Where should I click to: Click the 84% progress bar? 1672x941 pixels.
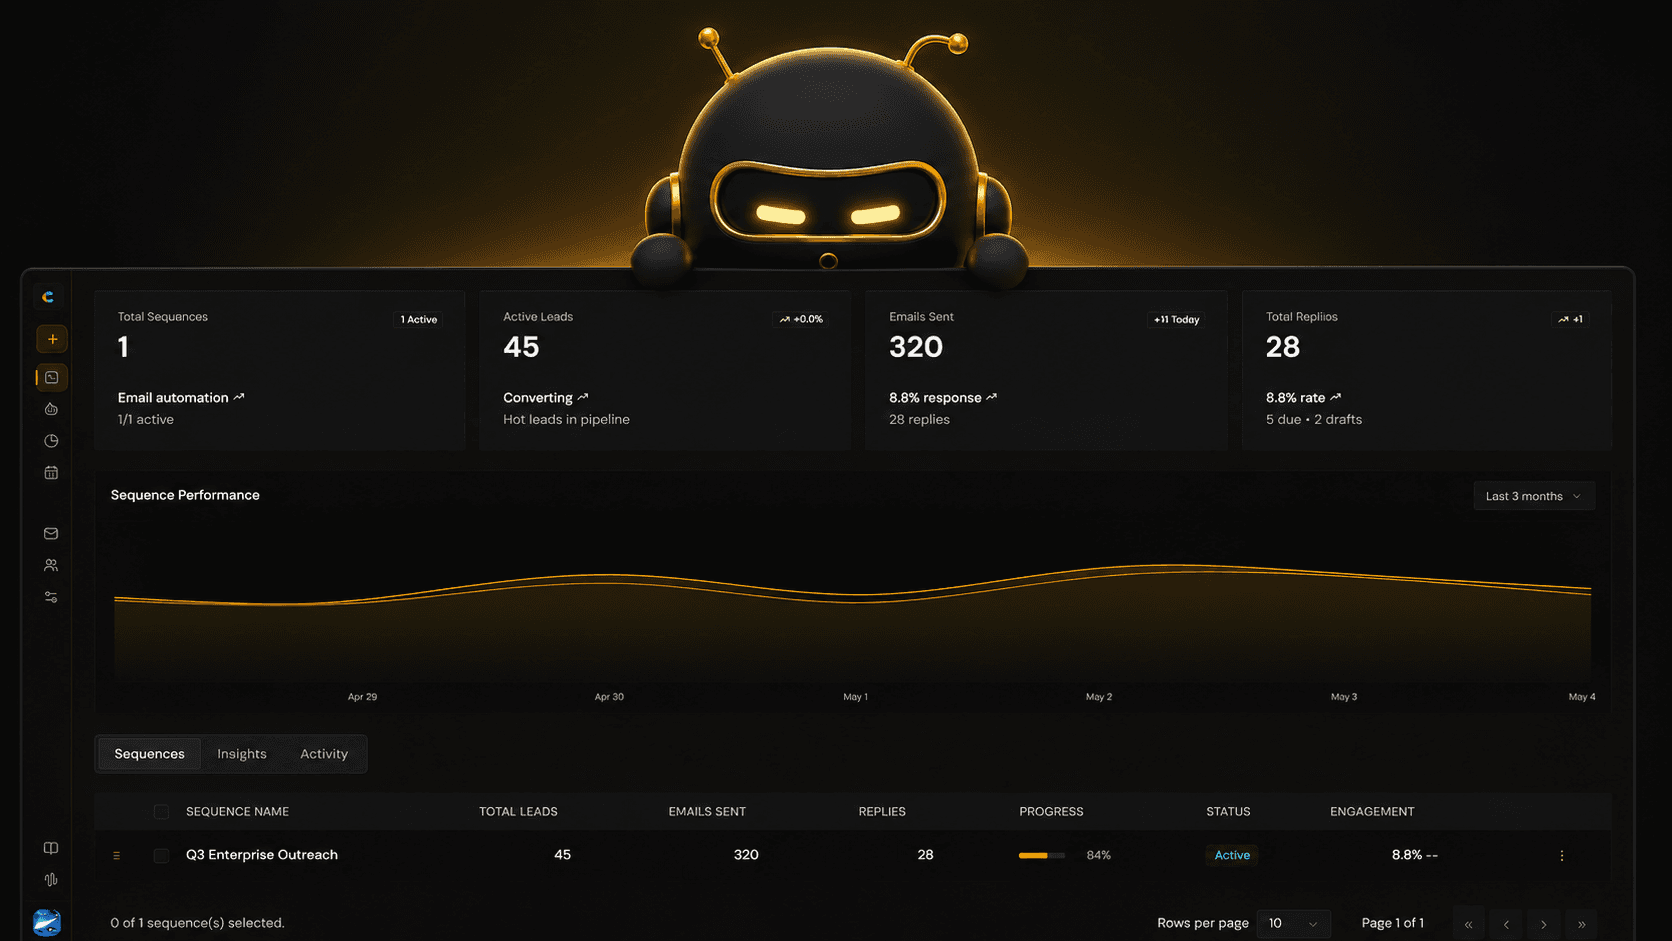pos(1042,855)
